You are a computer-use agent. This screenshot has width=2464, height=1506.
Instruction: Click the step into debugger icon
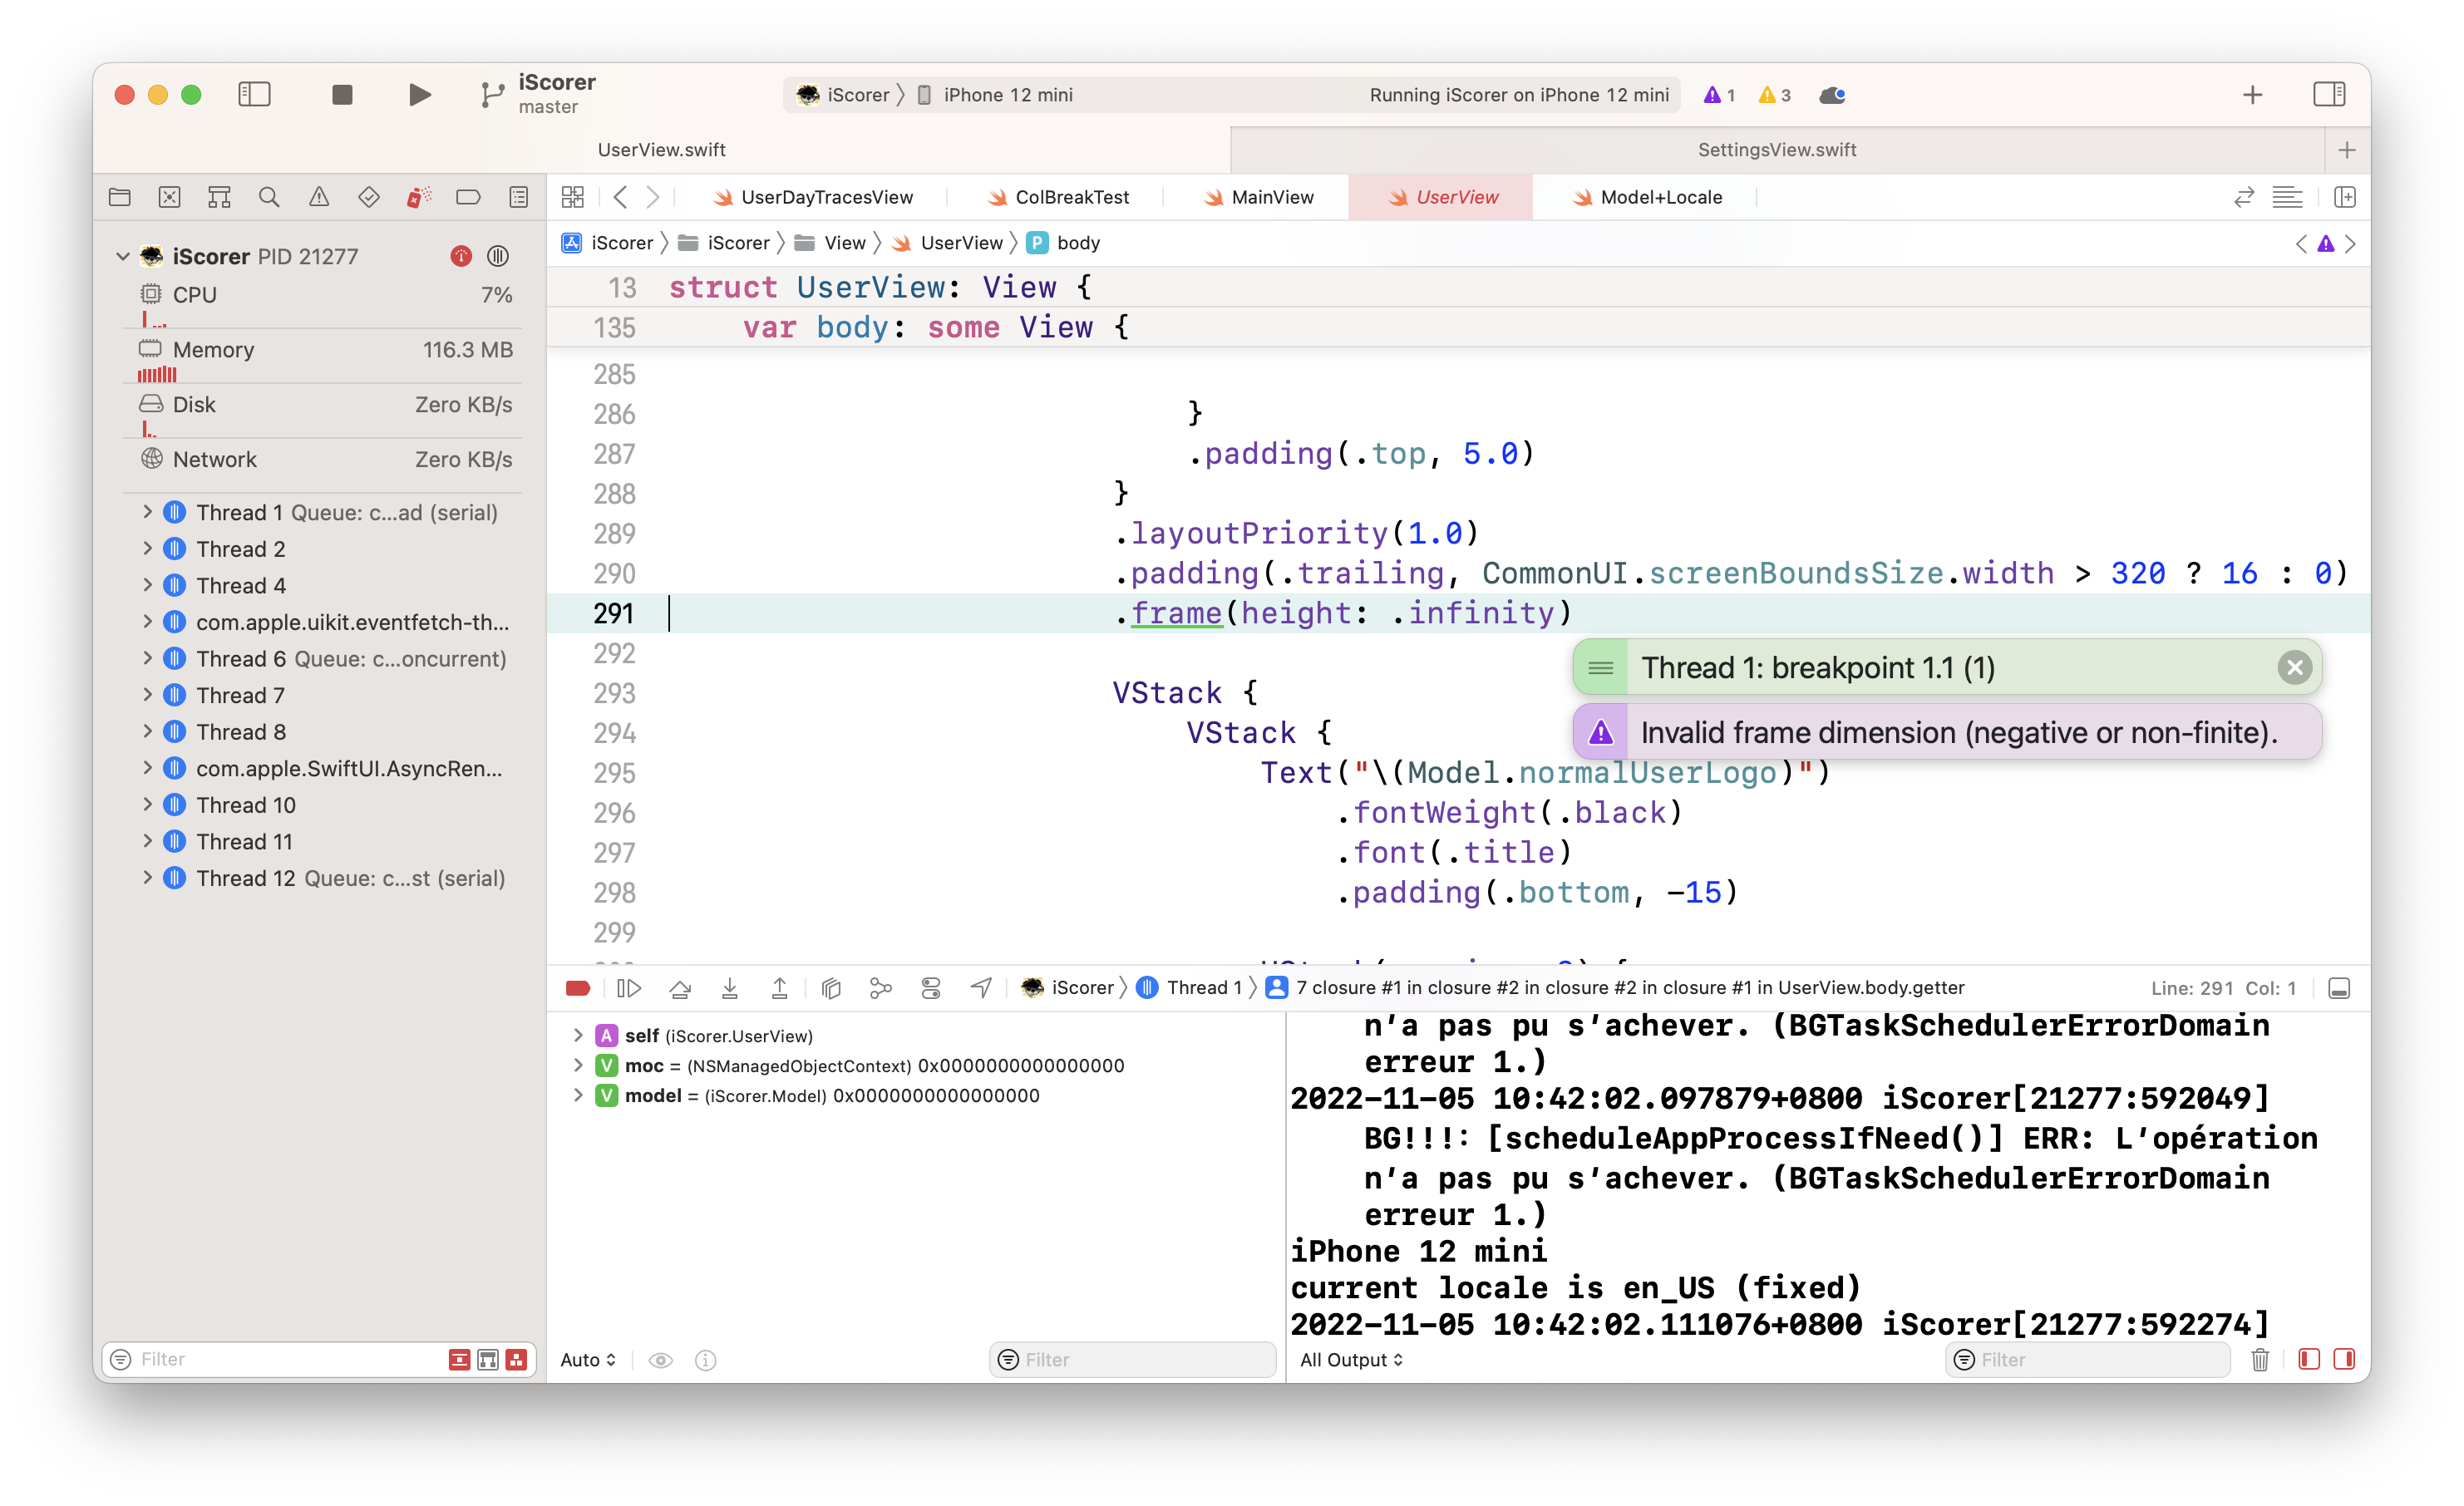point(728,987)
